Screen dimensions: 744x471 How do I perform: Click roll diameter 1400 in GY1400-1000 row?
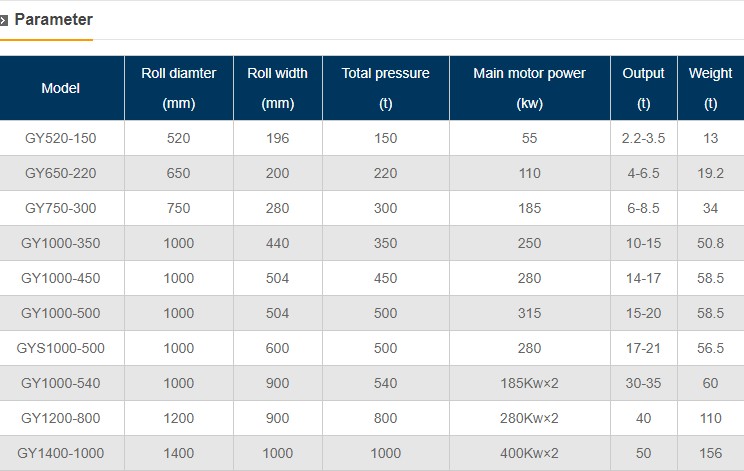click(x=179, y=453)
